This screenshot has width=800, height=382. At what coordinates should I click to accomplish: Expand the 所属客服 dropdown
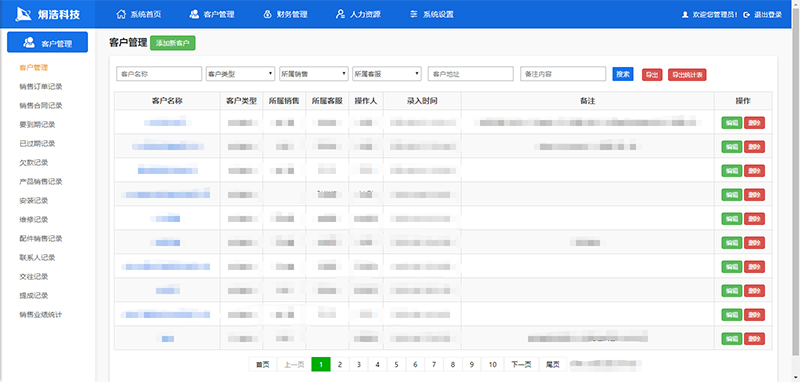click(387, 74)
